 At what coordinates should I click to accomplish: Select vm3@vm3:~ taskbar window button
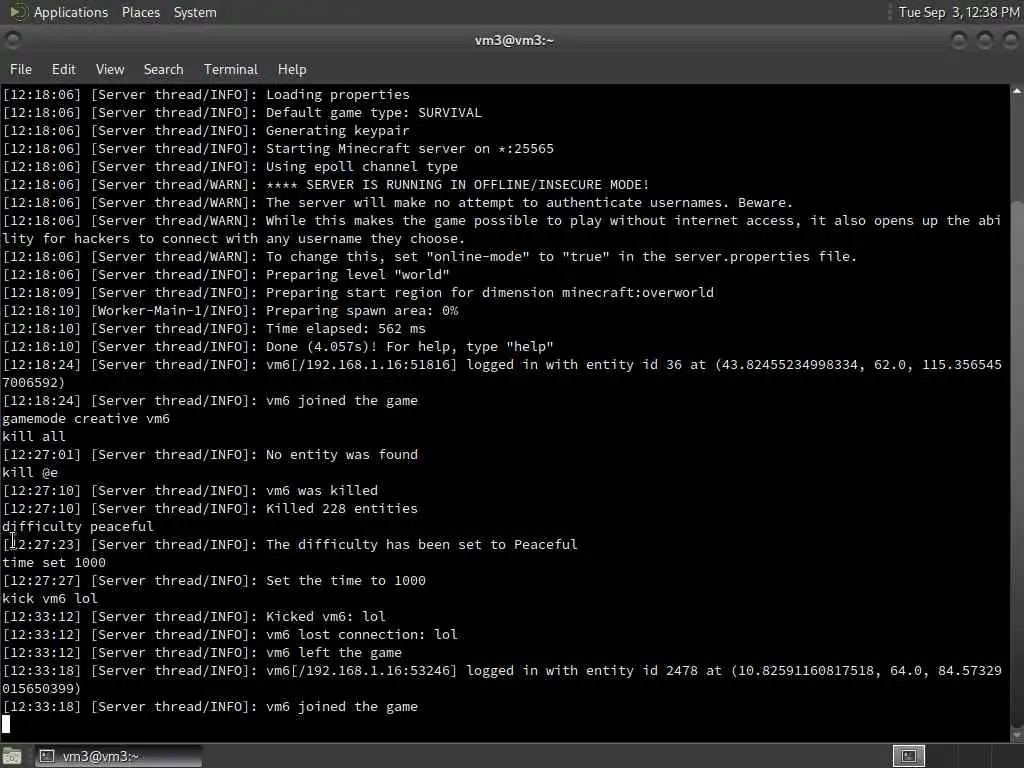(x=118, y=756)
